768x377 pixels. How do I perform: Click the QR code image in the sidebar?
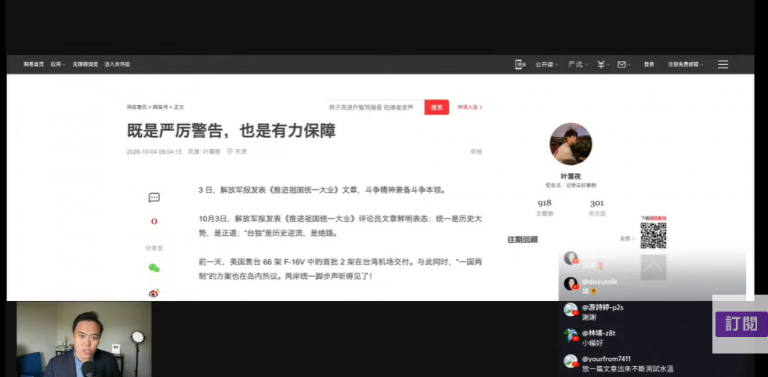pyautogui.click(x=653, y=236)
